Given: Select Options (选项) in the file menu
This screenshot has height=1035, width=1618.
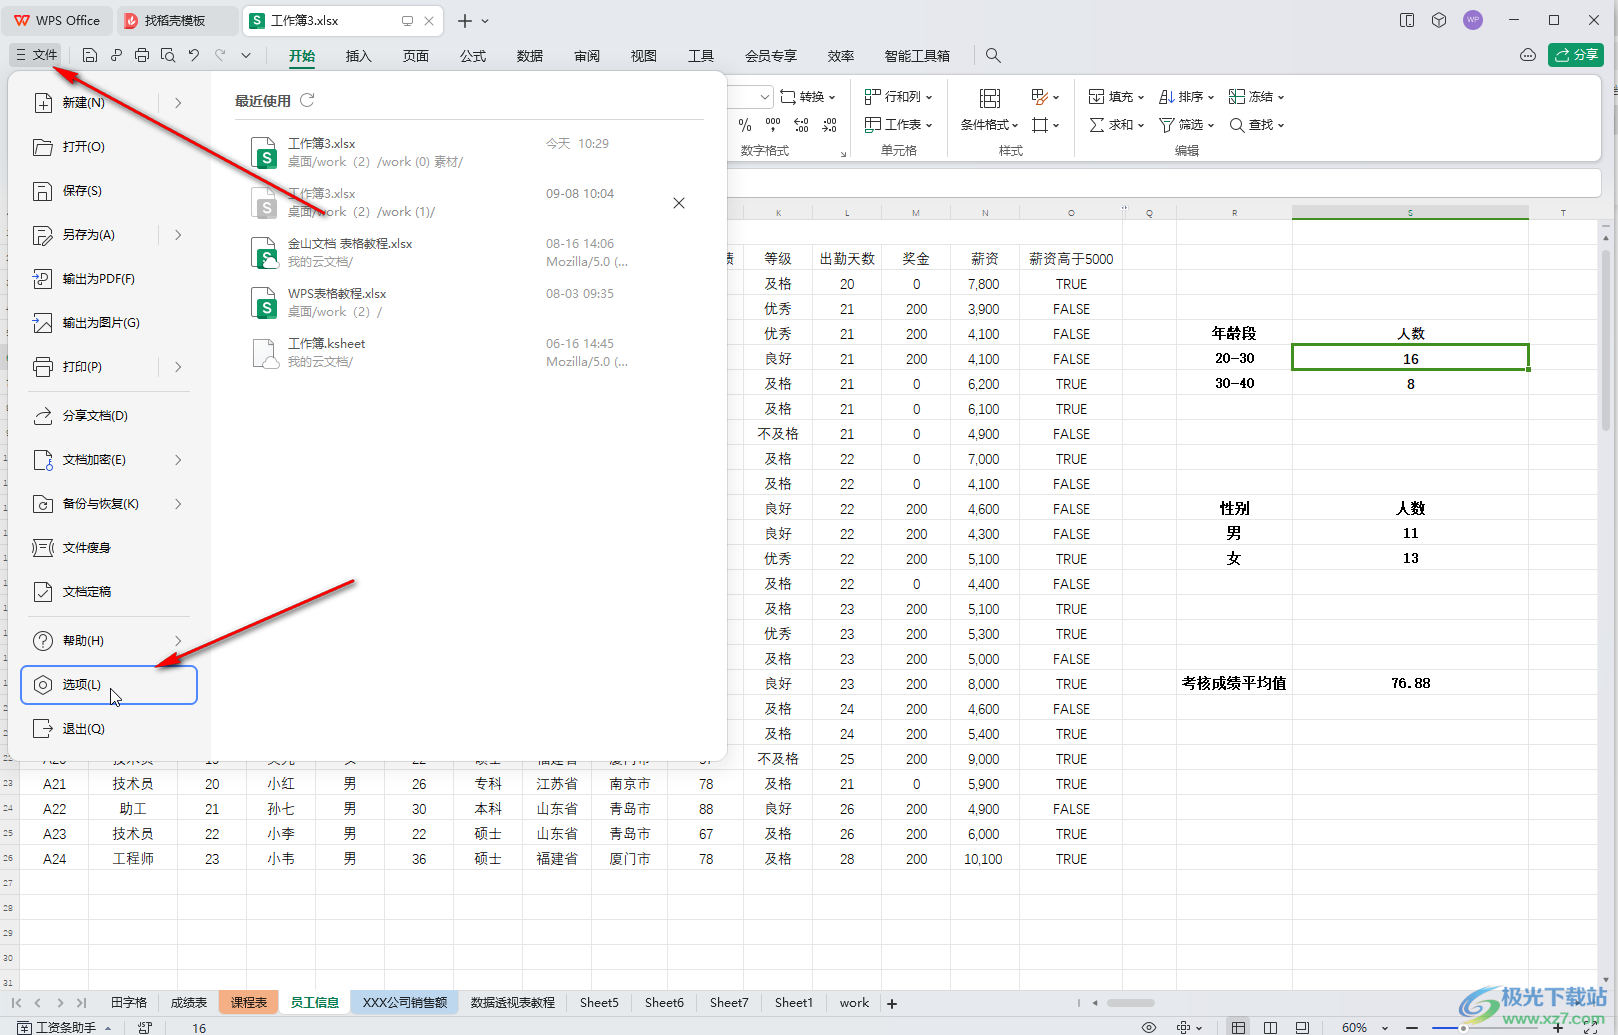Looking at the screenshot, I should tap(109, 685).
